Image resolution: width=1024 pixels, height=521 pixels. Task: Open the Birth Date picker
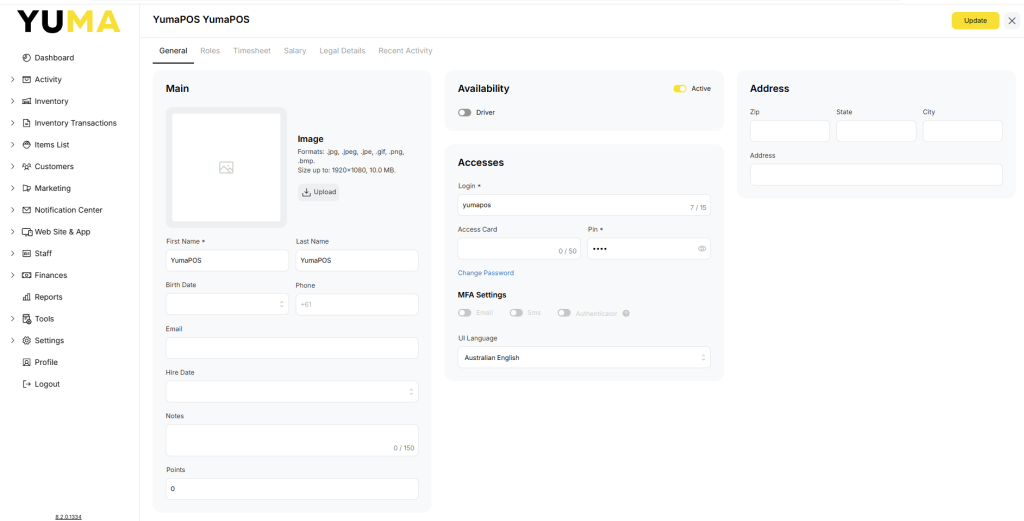(227, 304)
